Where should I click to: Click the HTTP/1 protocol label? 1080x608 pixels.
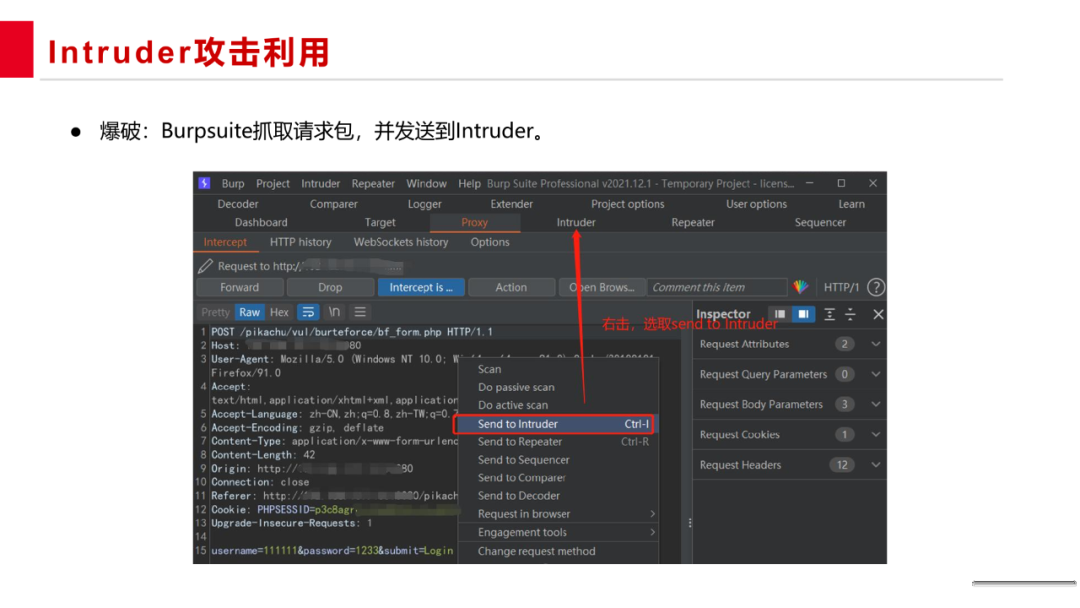click(x=841, y=287)
